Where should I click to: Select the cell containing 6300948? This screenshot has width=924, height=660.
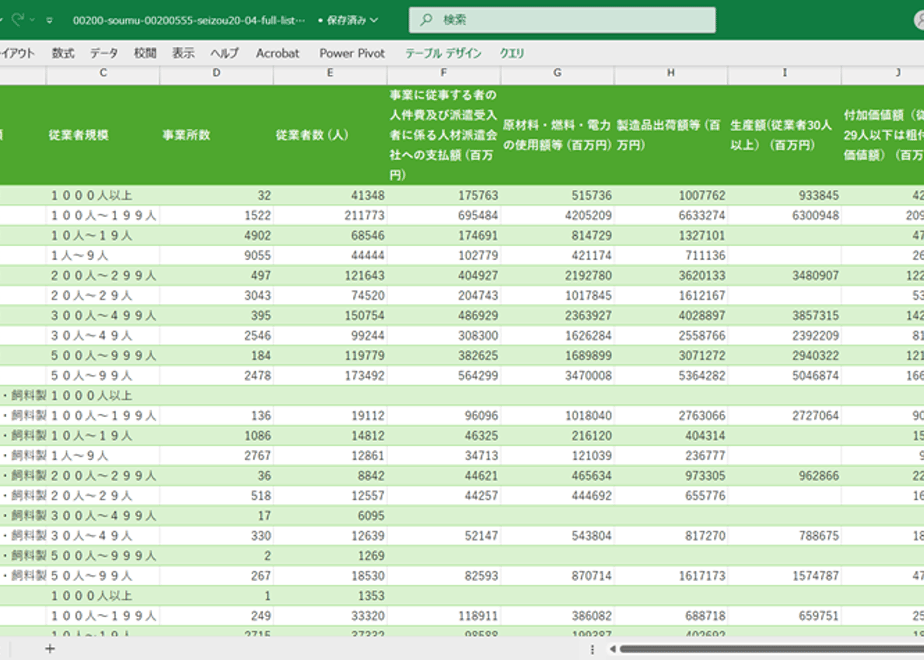coord(784,215)
